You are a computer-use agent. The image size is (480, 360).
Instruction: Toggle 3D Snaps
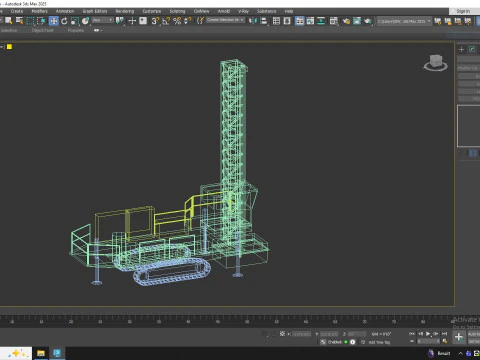click(155, 21)
